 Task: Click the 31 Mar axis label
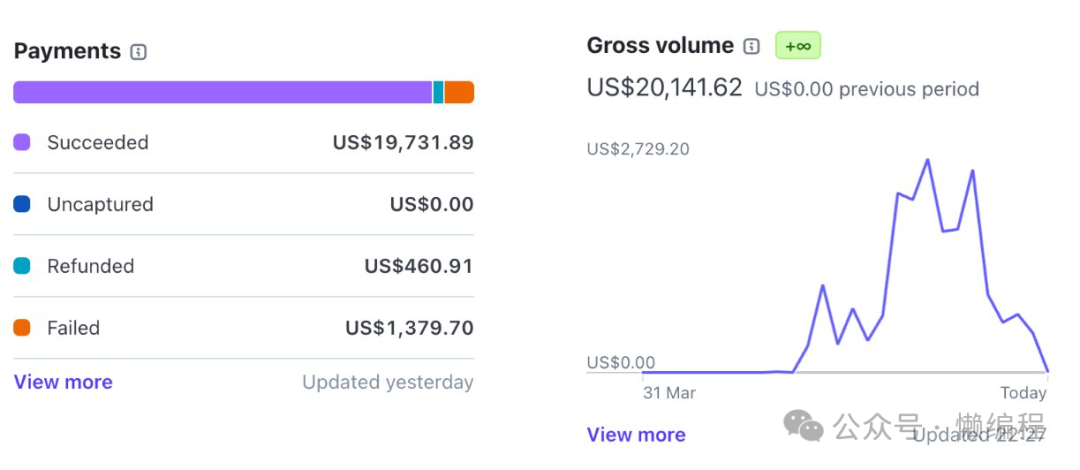pos(669,393)
